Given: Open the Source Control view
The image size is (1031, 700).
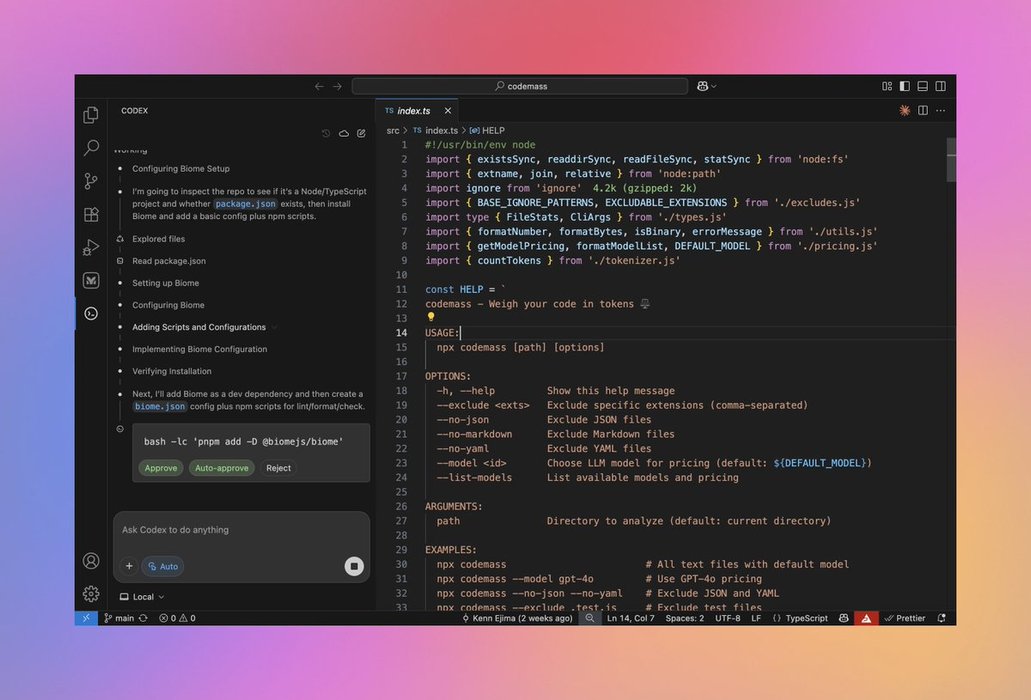Looking at the screenshot, I should [91, 181].
